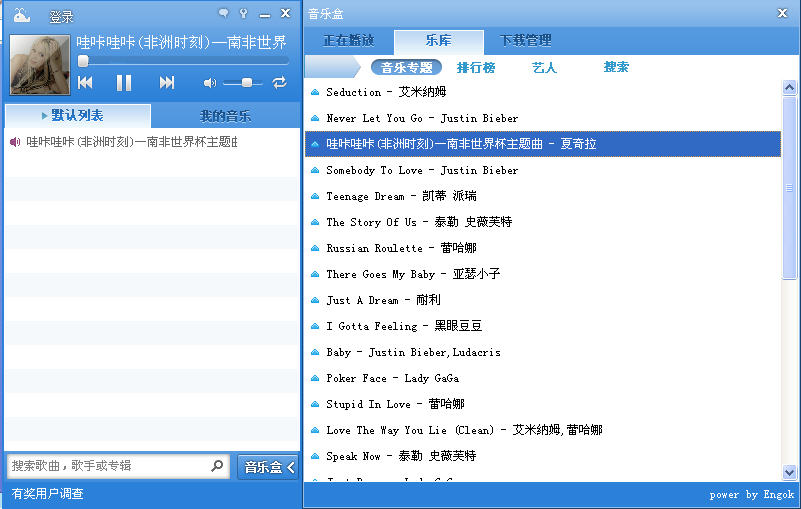801x509 pixels.
Task: Open the 艺人 category
Action: [x=544, y=67]
